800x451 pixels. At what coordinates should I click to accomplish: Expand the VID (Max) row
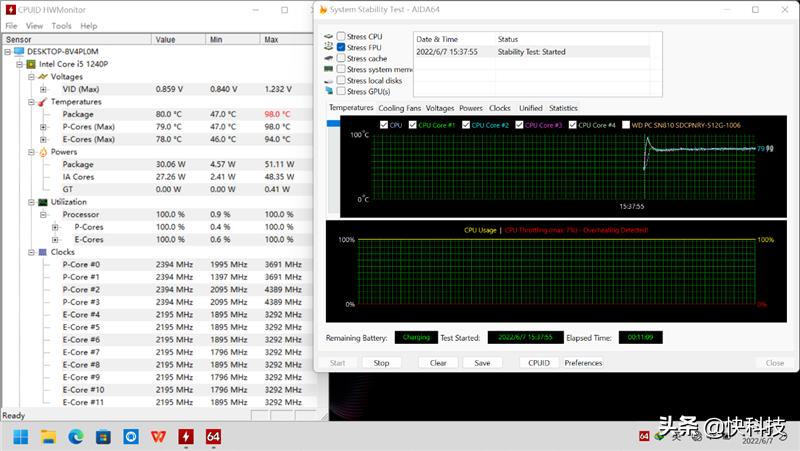(43, 89)
